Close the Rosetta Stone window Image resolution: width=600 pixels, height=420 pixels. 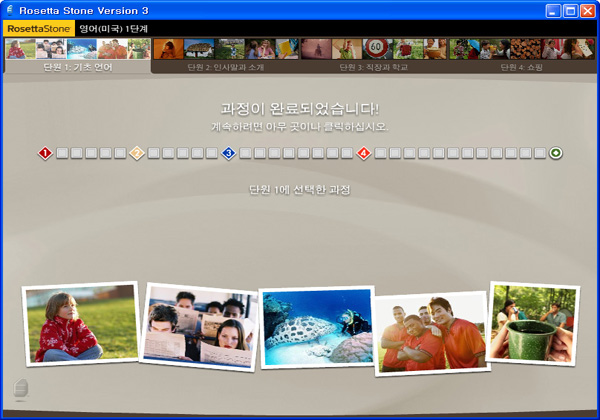[587, 11]
